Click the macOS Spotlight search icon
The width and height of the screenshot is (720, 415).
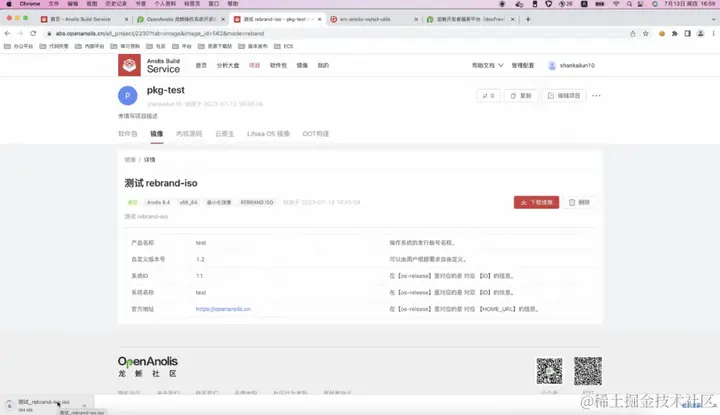(629, 4)
